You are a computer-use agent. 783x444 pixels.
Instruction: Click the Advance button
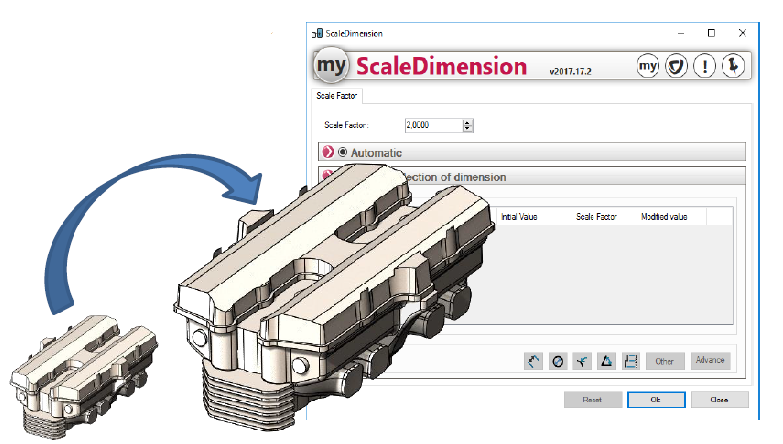(710, 360)
